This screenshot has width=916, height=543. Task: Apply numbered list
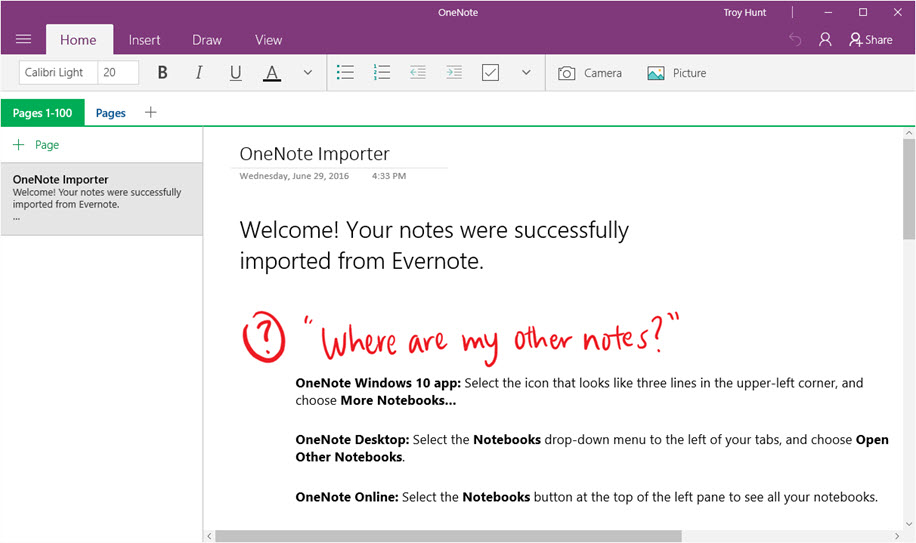point(381,72)
